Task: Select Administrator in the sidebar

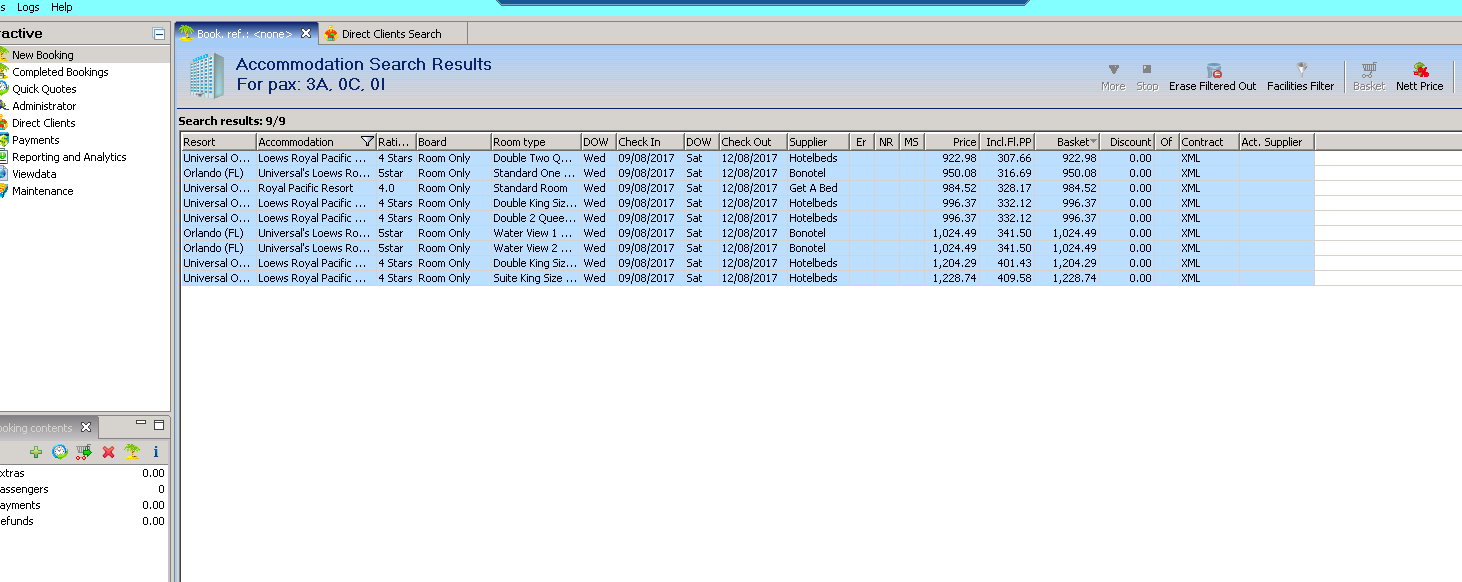Action: click(x=44, y=106)
